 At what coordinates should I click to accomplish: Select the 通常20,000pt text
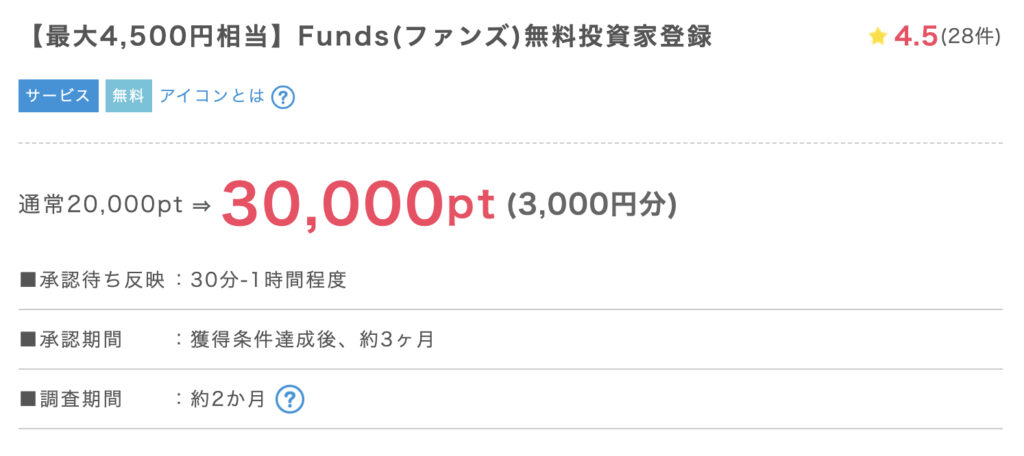click(101, 204)
